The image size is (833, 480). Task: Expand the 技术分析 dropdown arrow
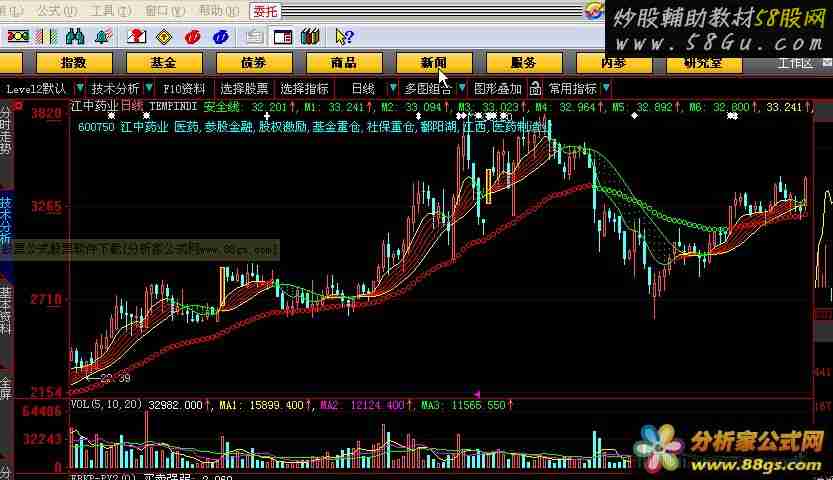pos(149,88)
